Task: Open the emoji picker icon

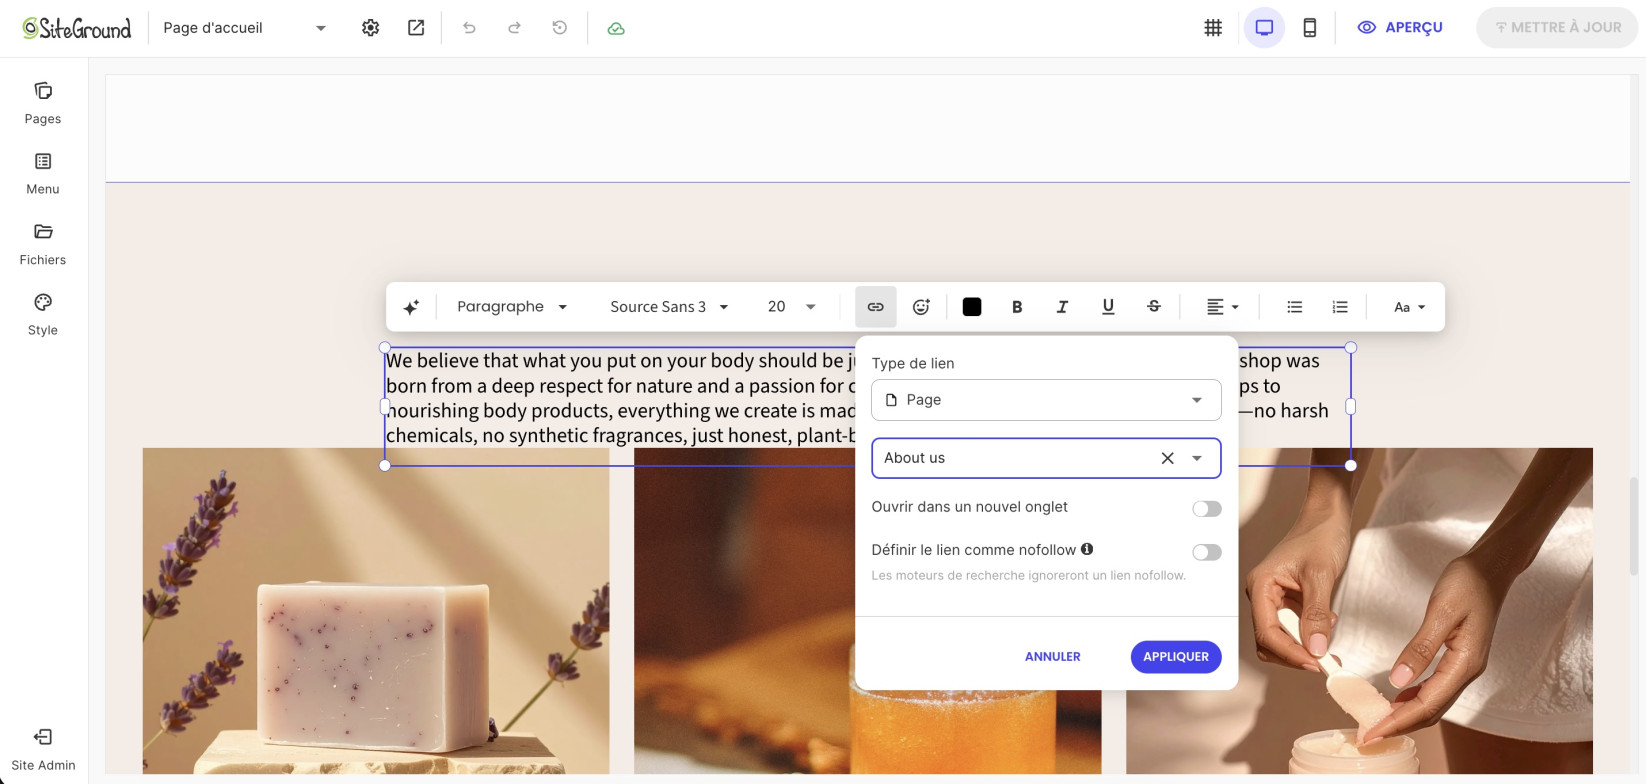Action: point(921,307)
